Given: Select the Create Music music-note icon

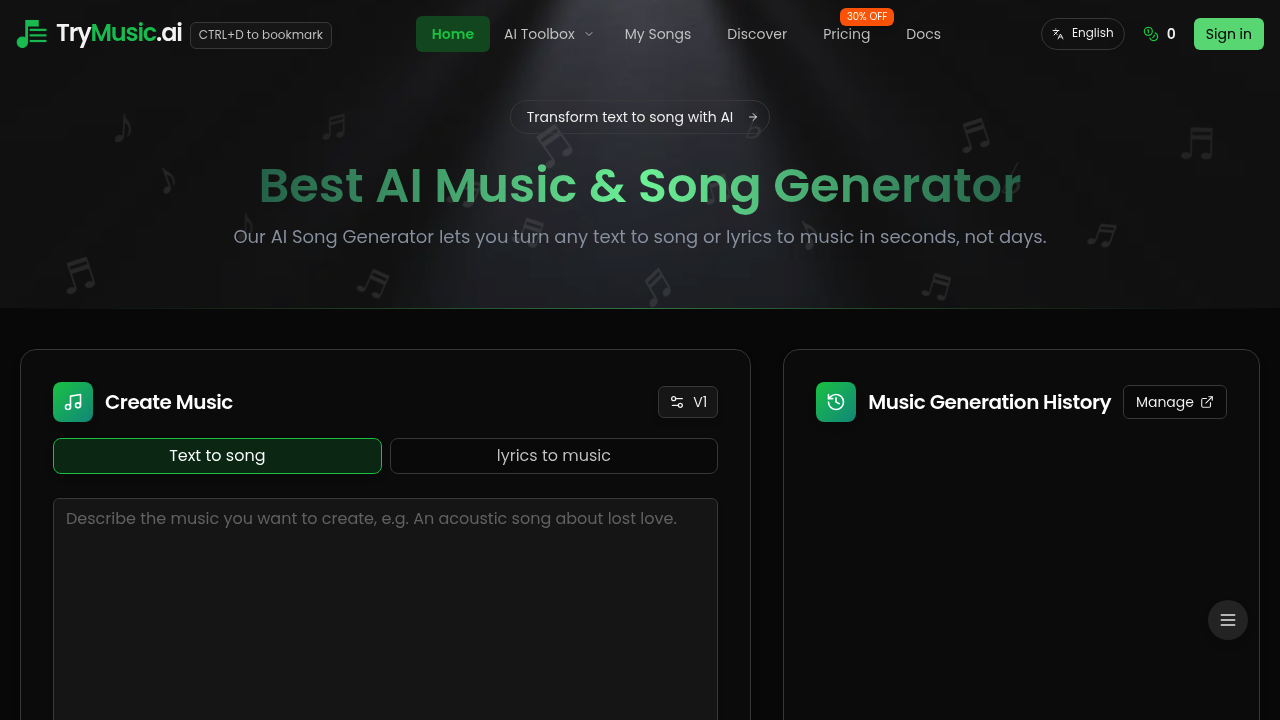Looking at the screenshot, I should pyautogui.click(x=72, y=402).
